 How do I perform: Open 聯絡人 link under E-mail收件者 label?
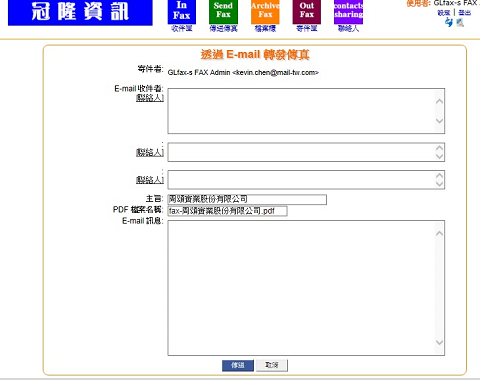(150, 98)
